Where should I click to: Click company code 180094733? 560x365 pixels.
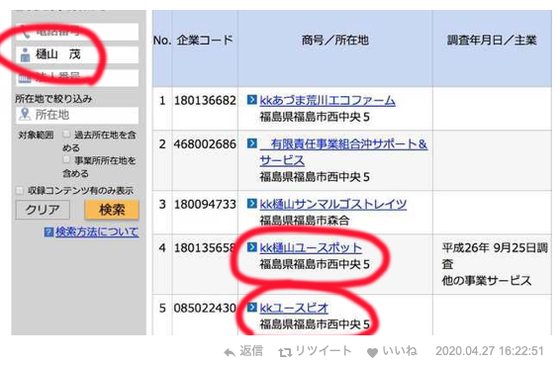[x=205, y=204]
